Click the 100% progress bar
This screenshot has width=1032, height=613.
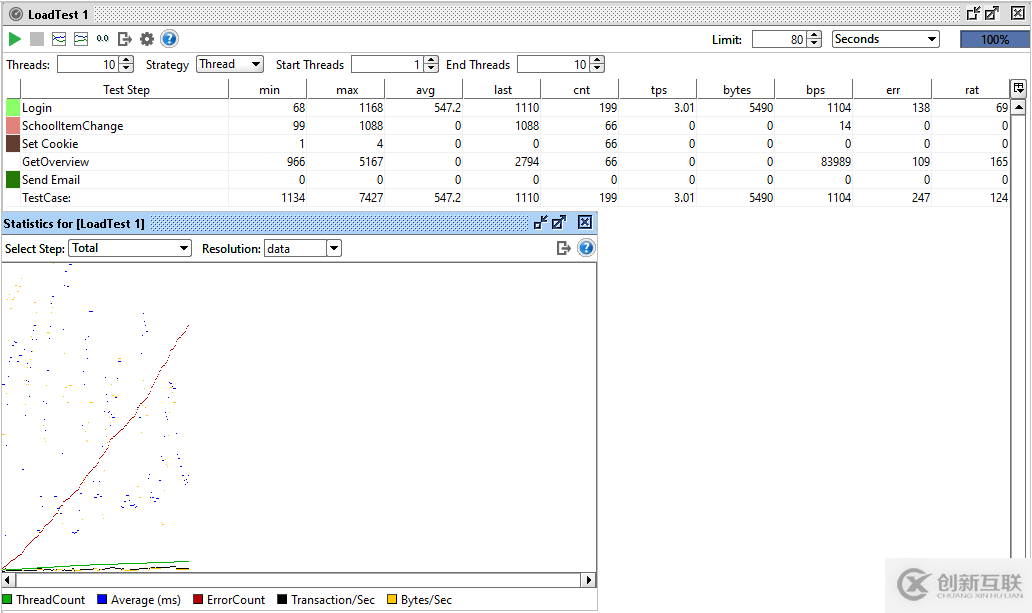click(x=994, y=39)
